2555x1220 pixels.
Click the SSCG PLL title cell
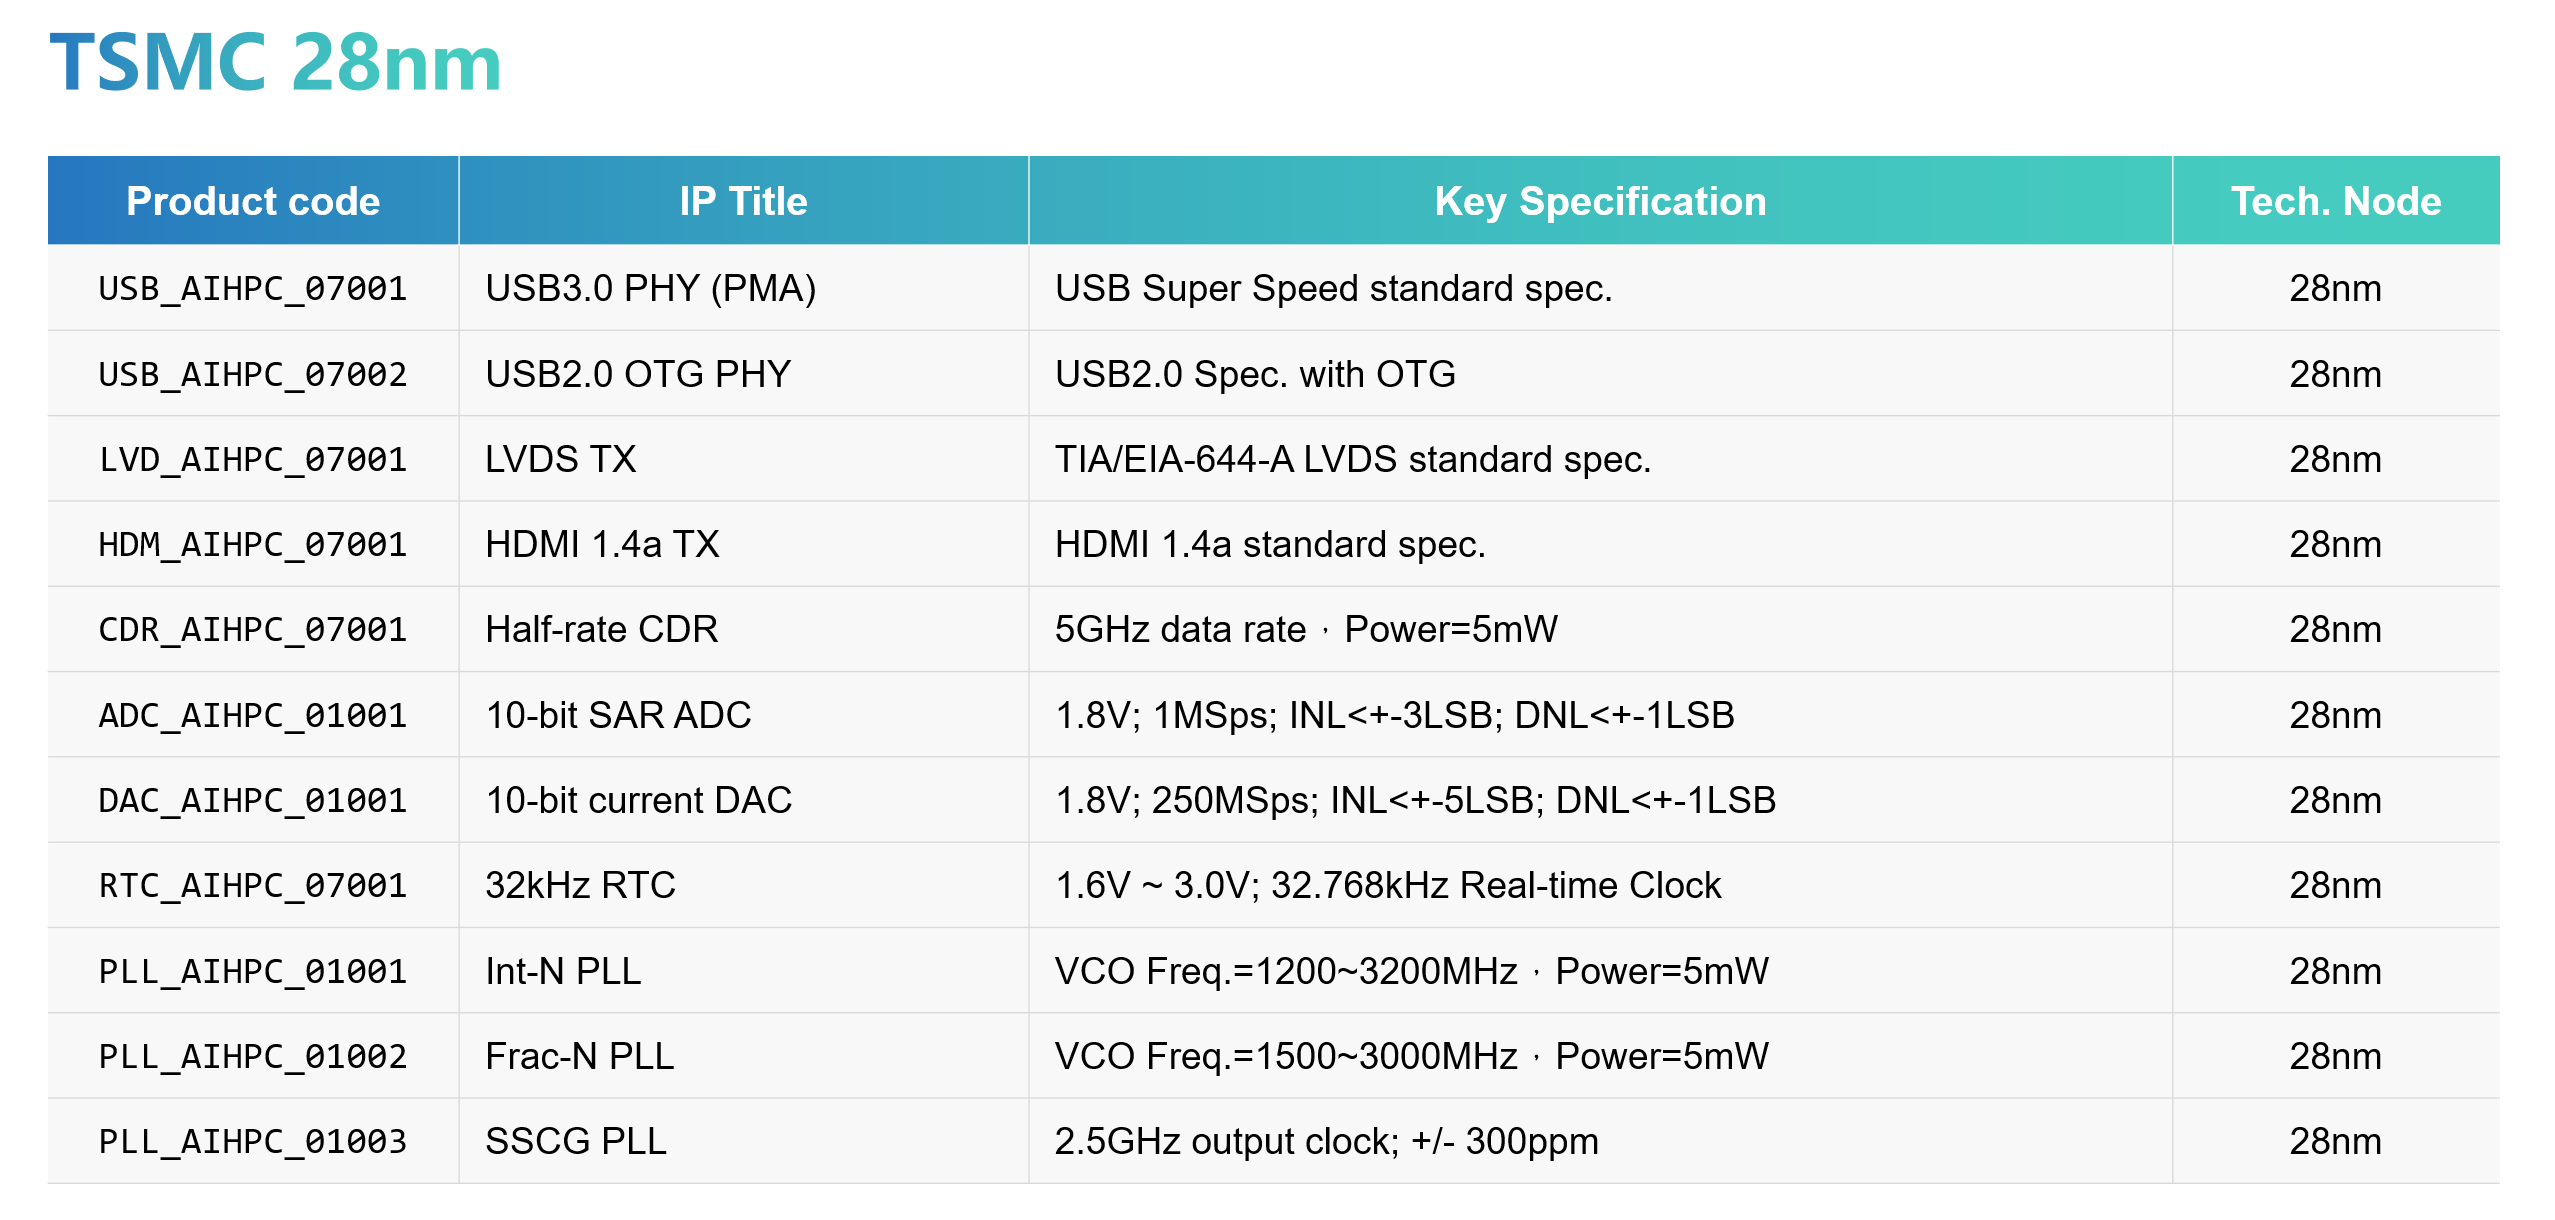tap(575, 1142)
